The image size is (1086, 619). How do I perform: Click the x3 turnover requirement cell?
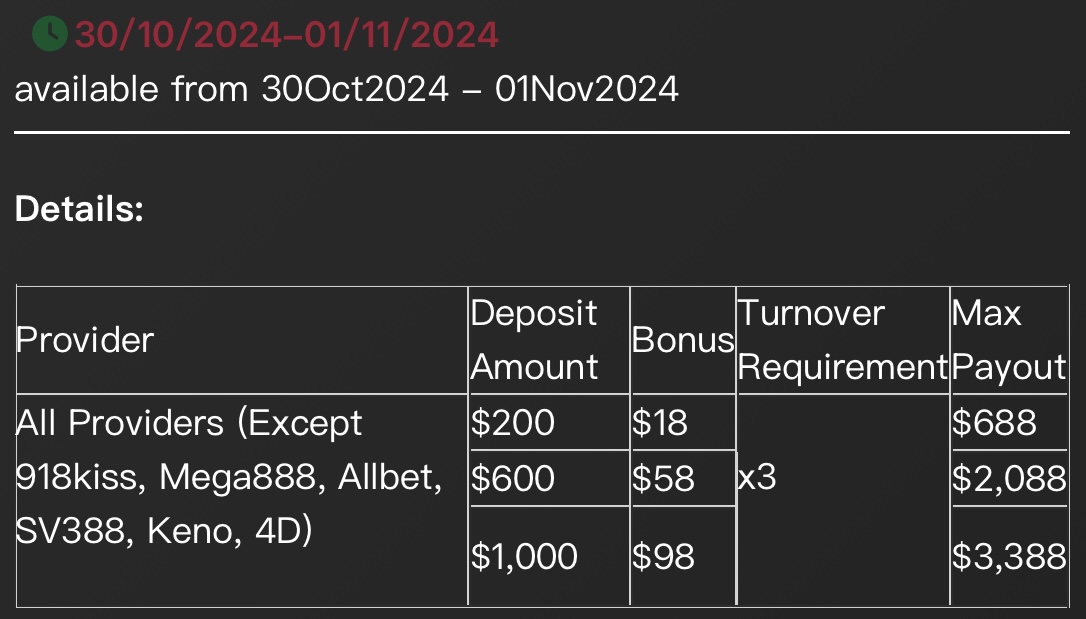pyautogui.click(x=756, y=477)
